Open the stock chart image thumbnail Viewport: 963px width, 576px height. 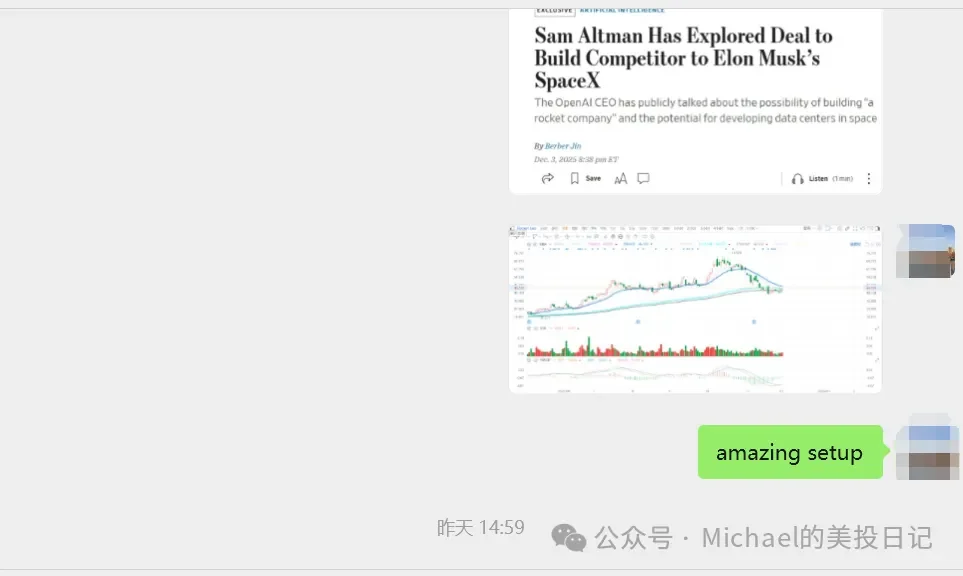[695, 308]
